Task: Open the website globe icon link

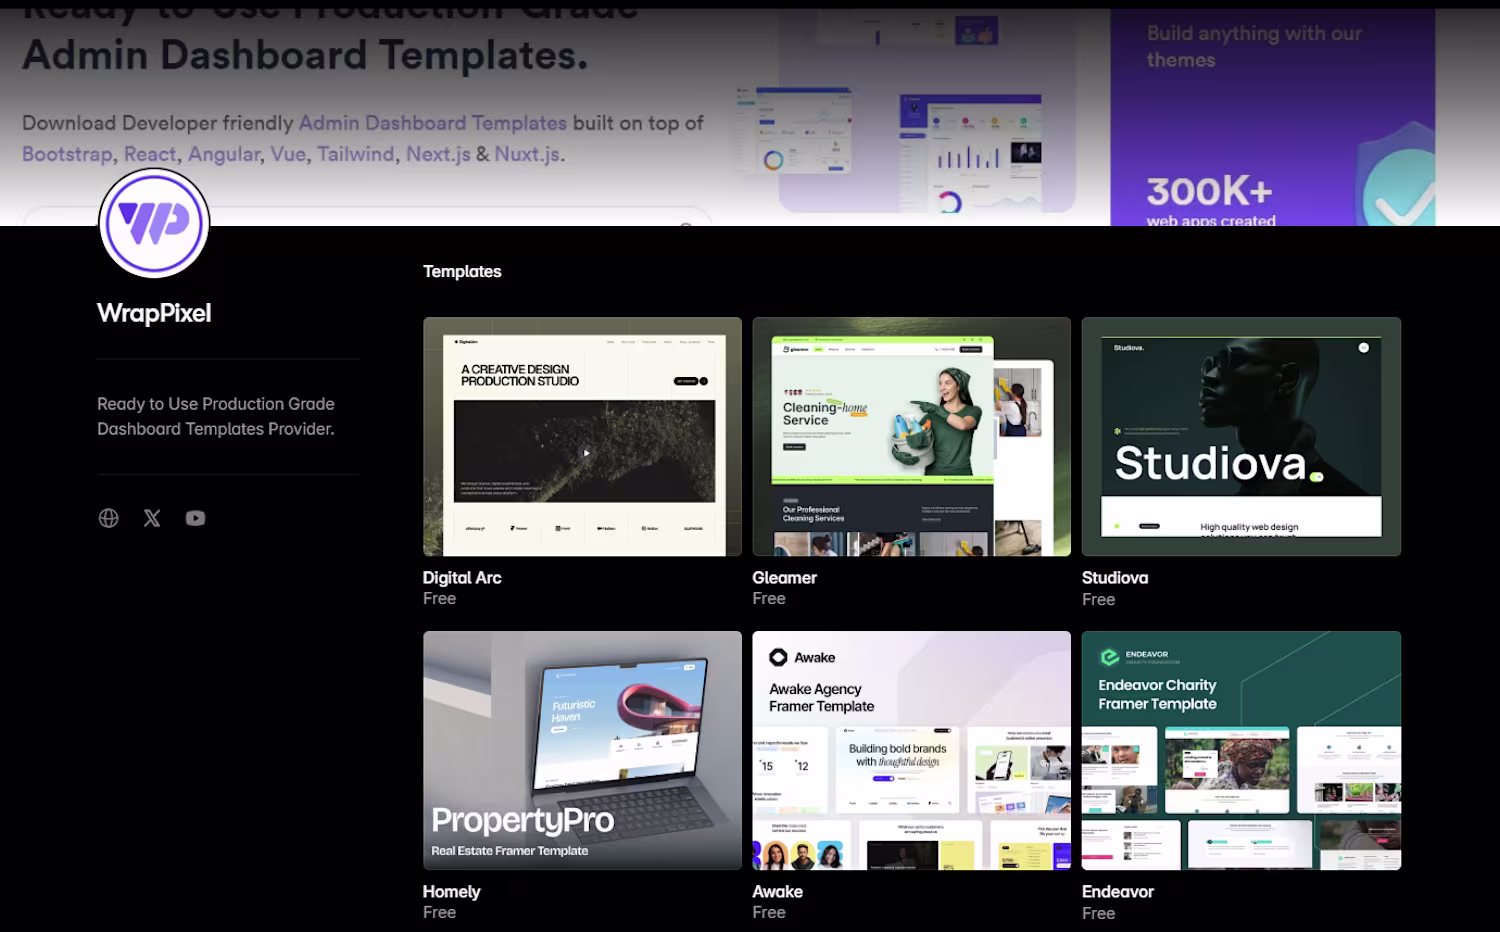Action: (x=108, y=518)
